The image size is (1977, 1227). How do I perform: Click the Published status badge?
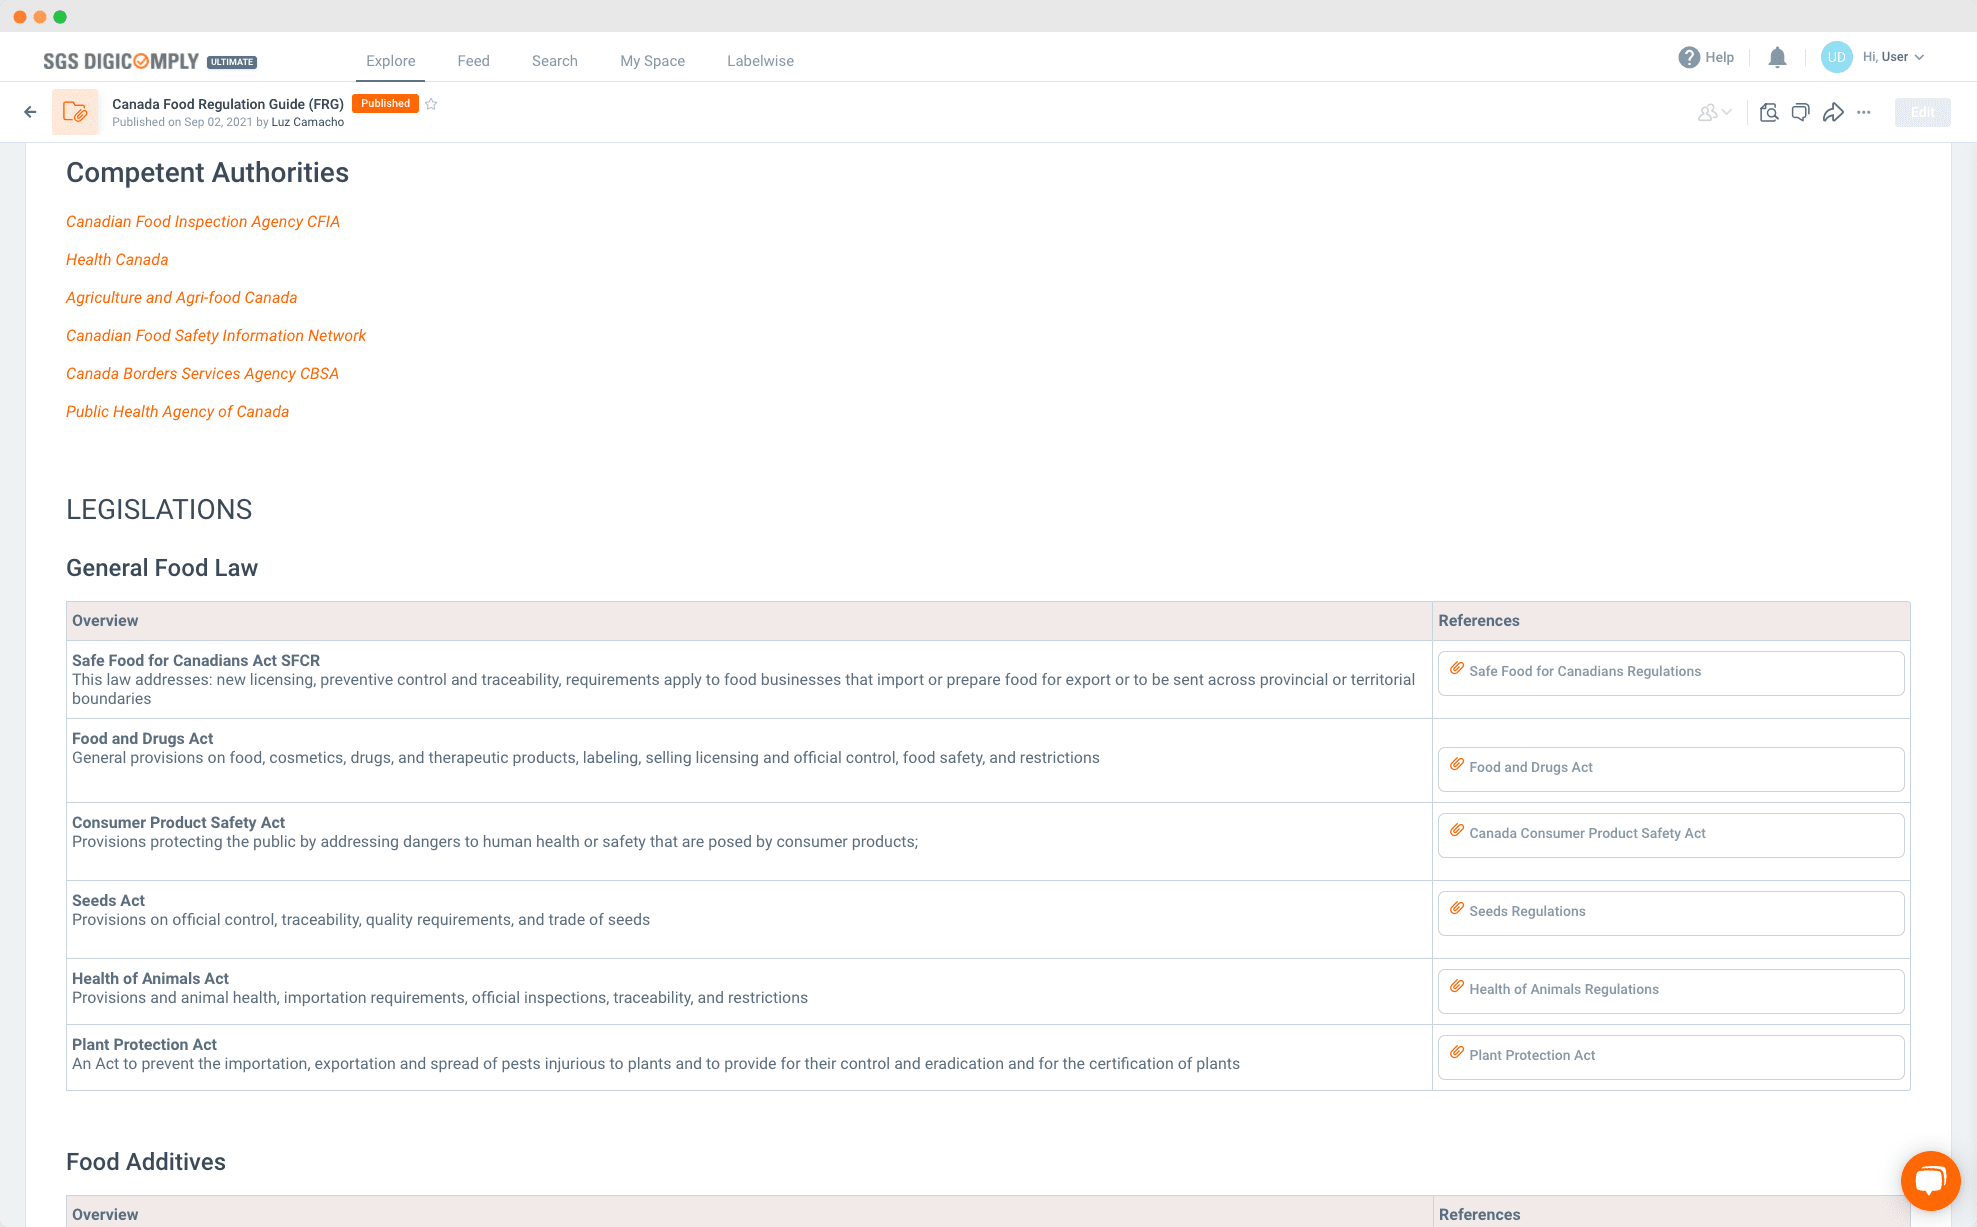pyautogui.click(x=385, y=104)
